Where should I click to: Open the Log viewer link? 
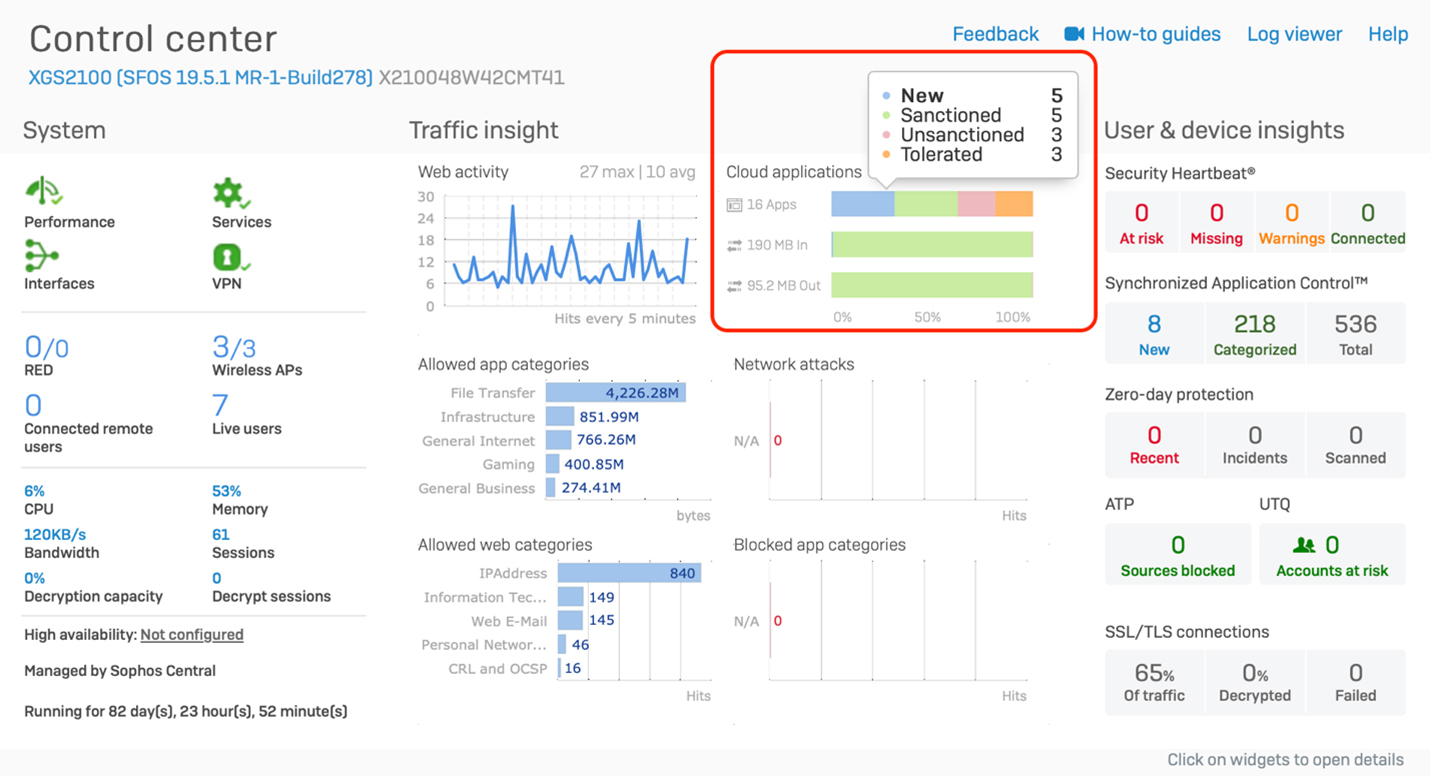[1294, 34]
